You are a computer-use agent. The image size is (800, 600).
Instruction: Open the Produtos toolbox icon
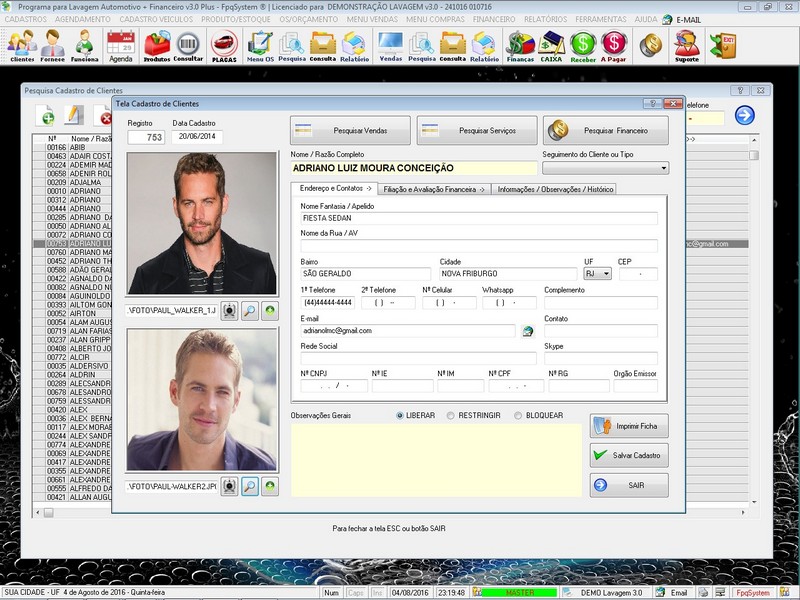[x=157, y=44]
